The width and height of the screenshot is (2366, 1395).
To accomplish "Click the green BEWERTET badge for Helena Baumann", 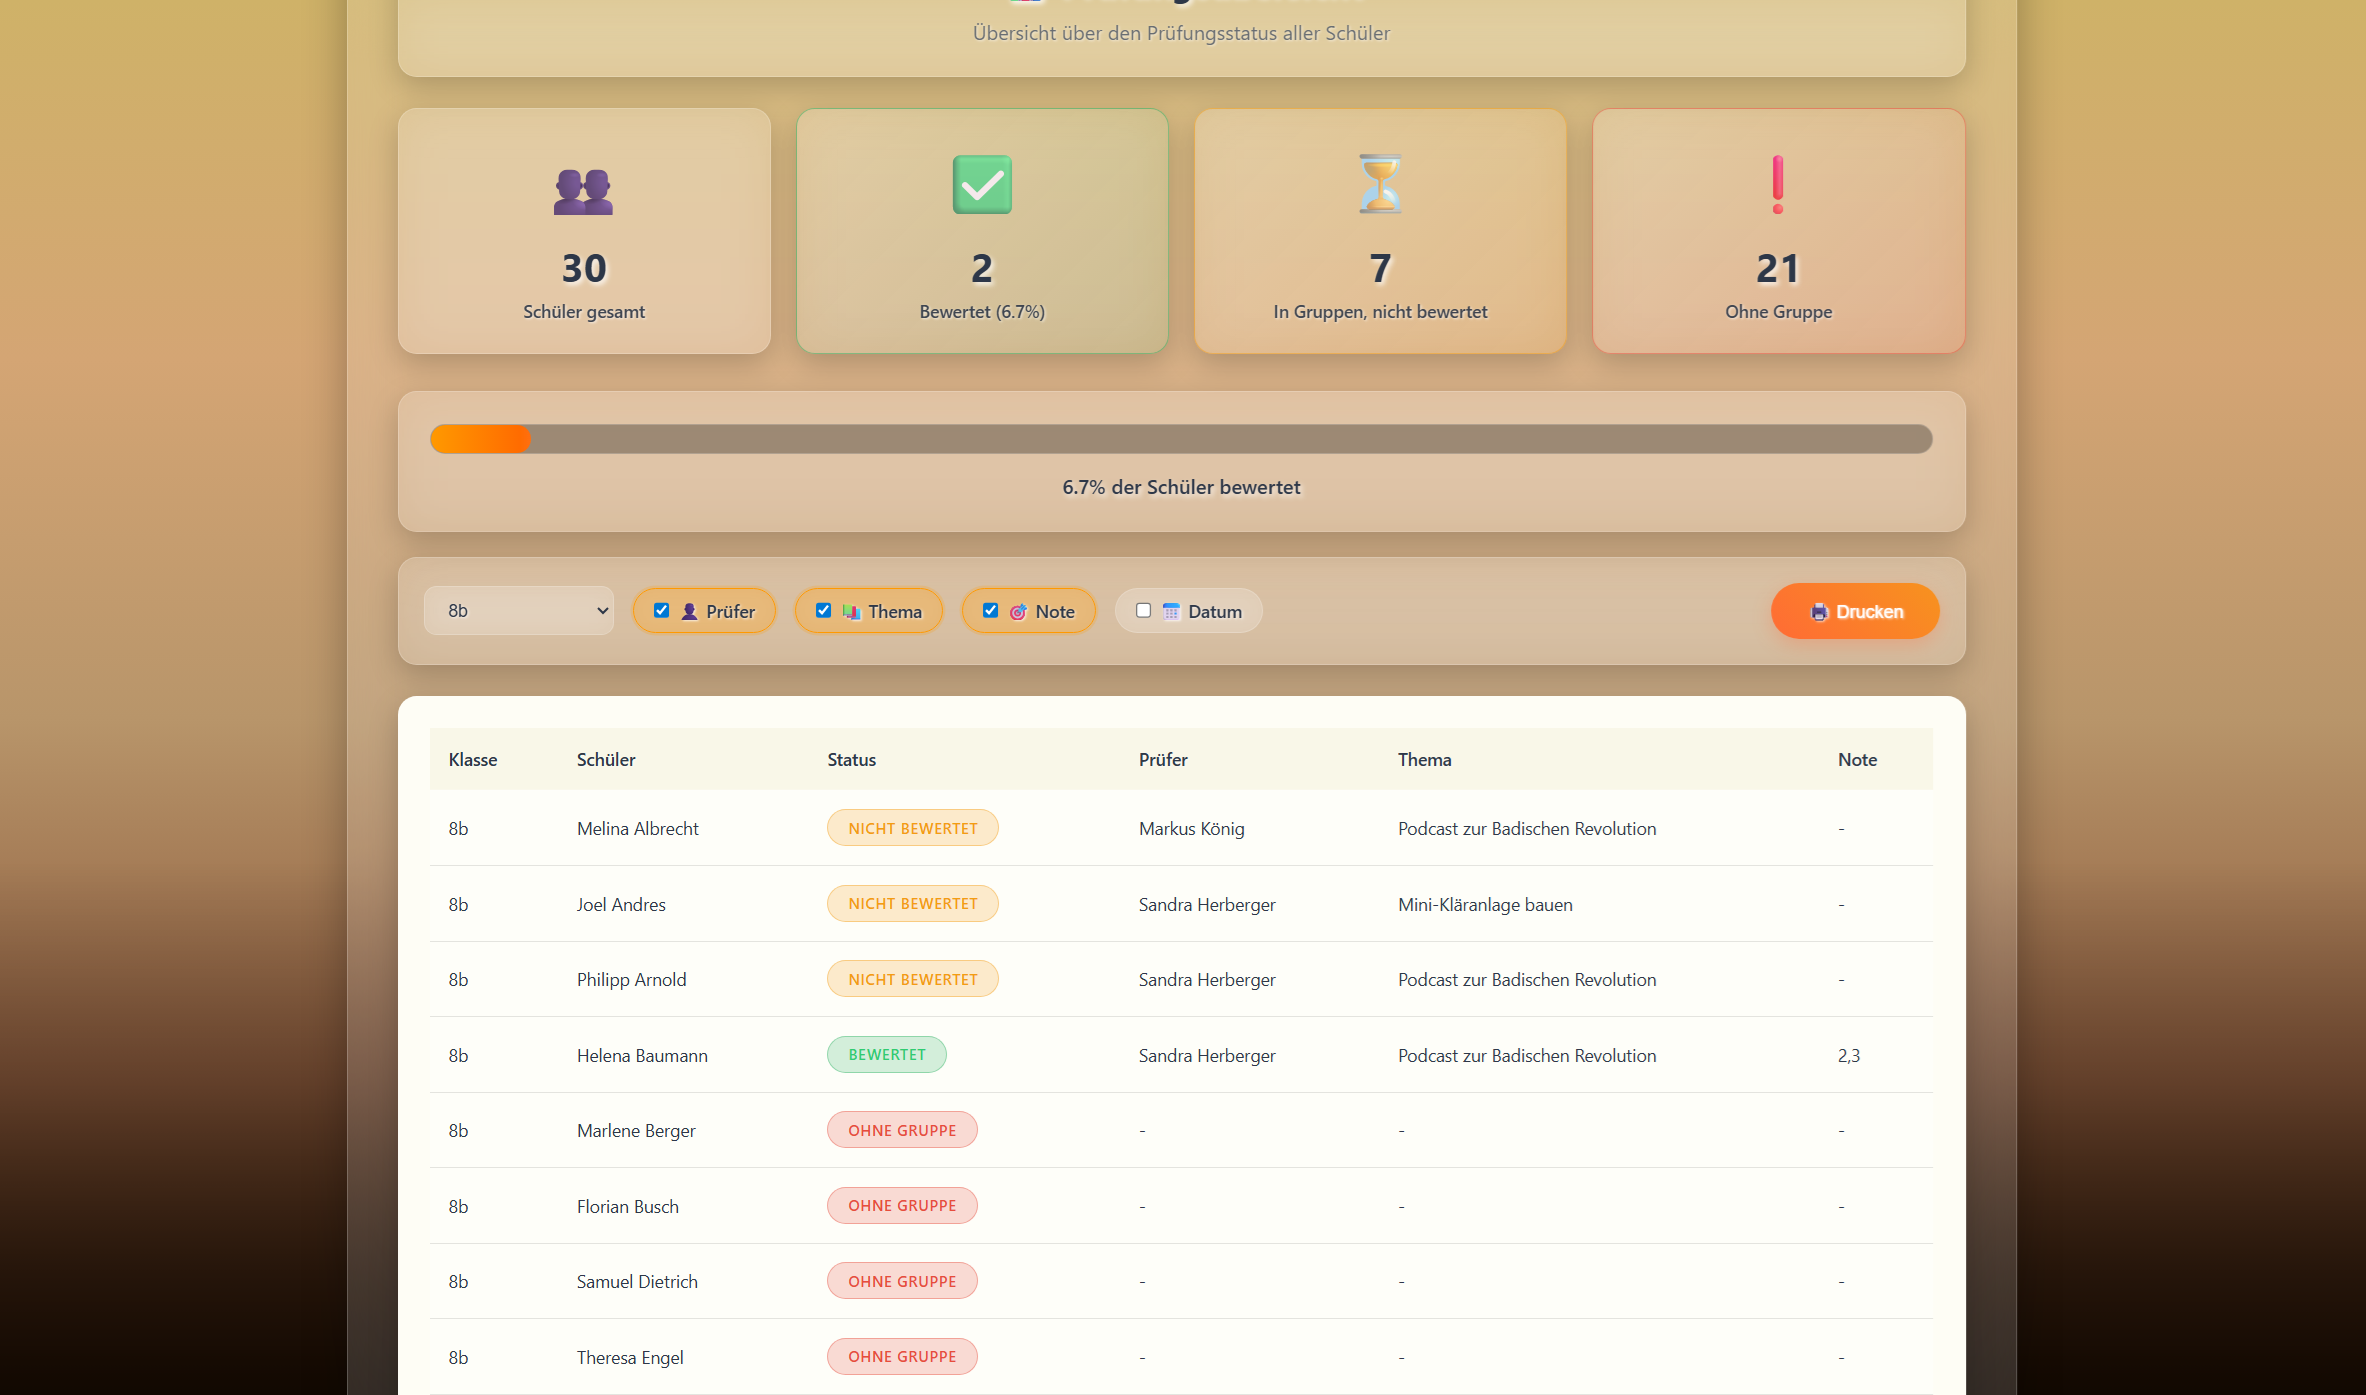I will pos(886,1055).
